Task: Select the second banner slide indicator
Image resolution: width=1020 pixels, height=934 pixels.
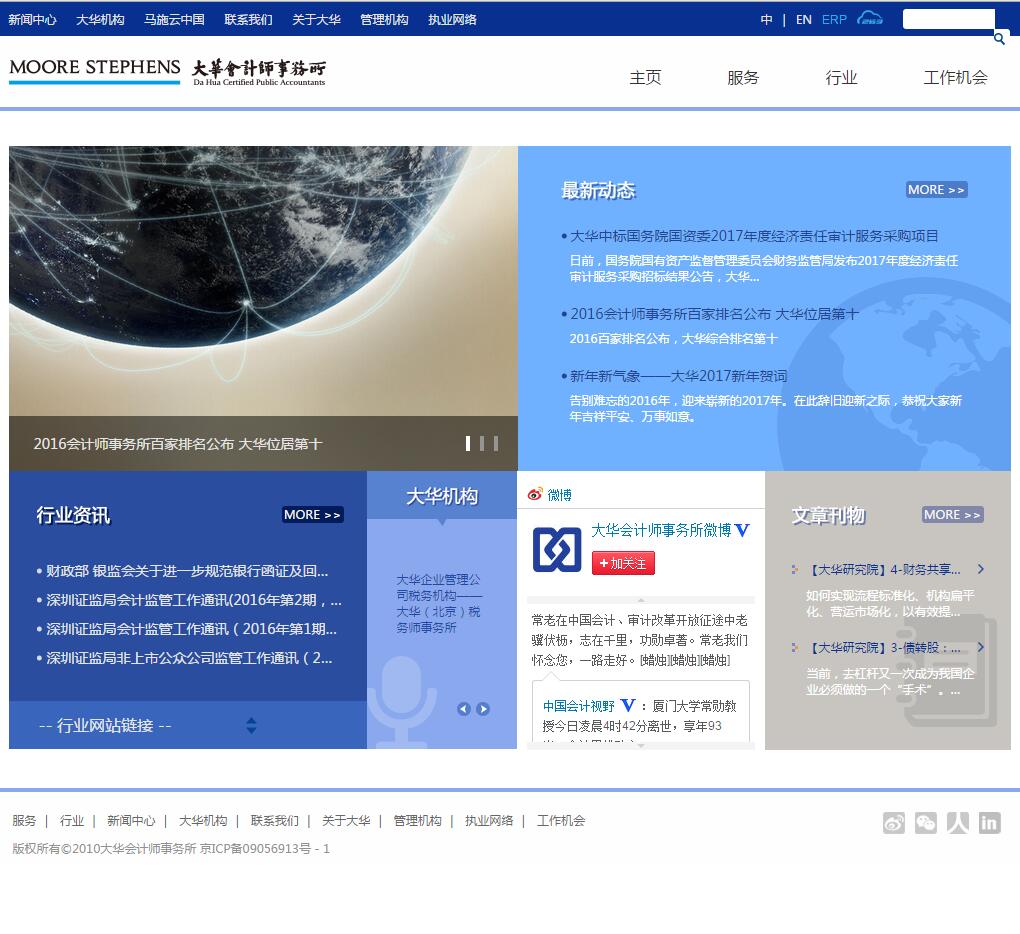Action: coord(482,444)
